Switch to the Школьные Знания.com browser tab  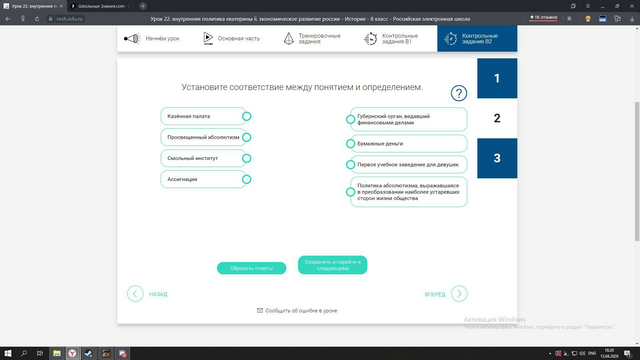coord(101,6)
